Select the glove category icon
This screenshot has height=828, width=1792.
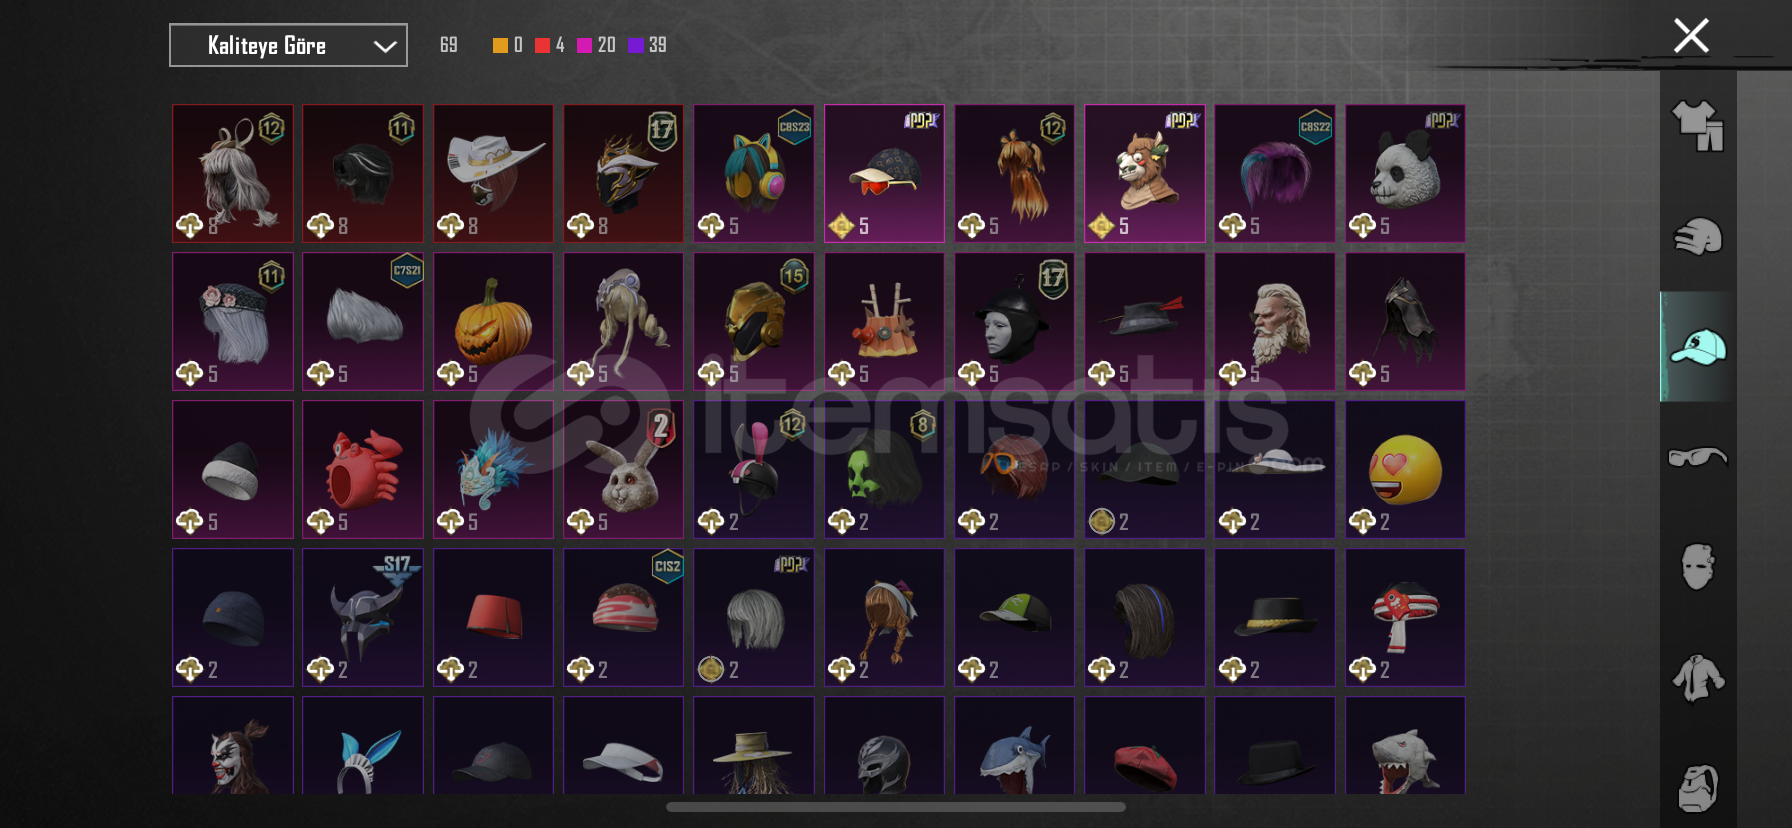click(1698, 237)
